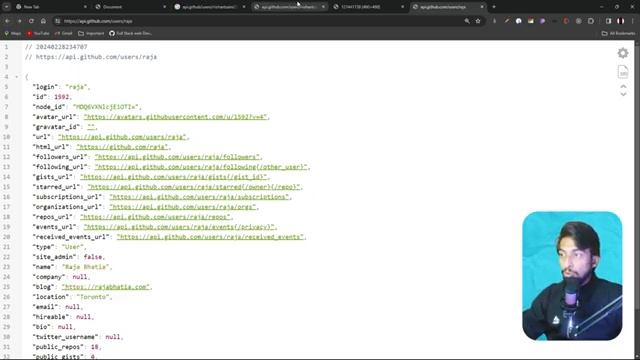This screenshot has width=640, height=360.
Task: Open the browser profile avatar
Action: point(620,21)
